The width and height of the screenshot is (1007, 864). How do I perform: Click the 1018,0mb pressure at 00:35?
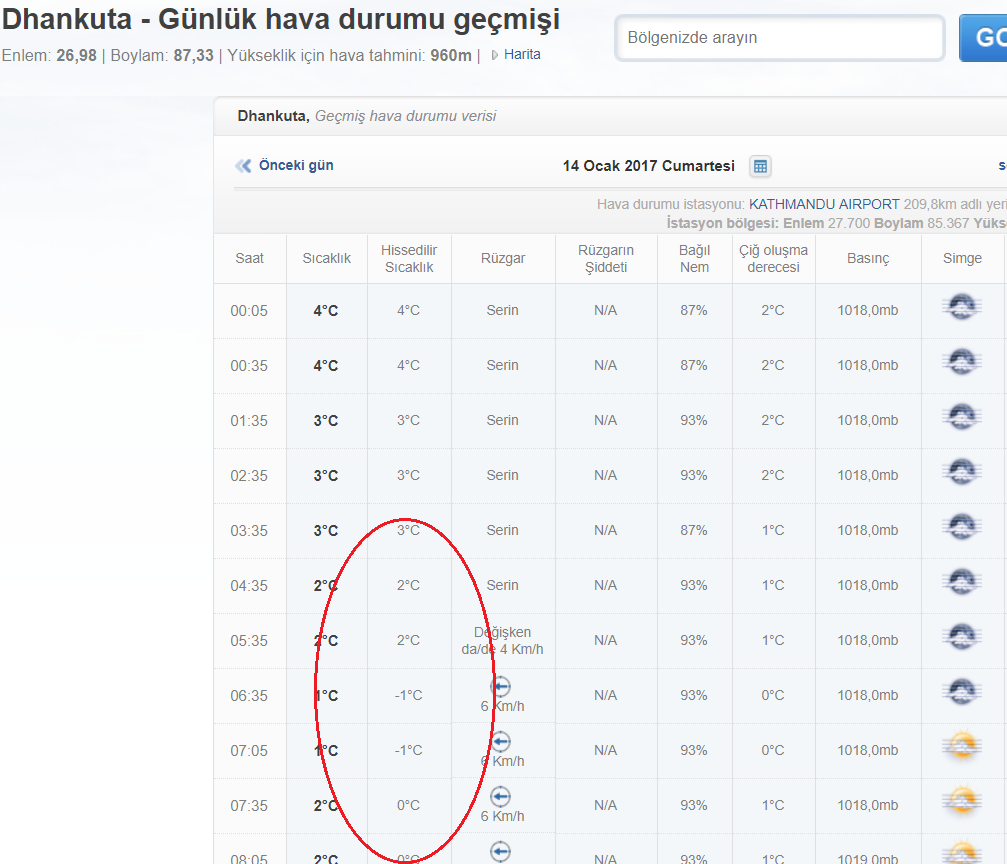[x=868, y=366]
